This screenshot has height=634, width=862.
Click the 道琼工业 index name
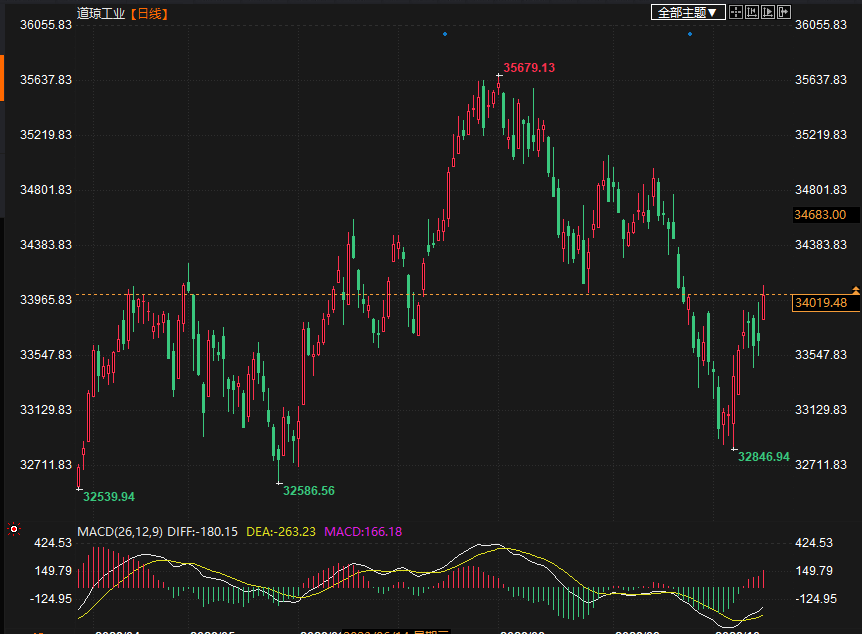pyautogui.click(x=101, y=13)
